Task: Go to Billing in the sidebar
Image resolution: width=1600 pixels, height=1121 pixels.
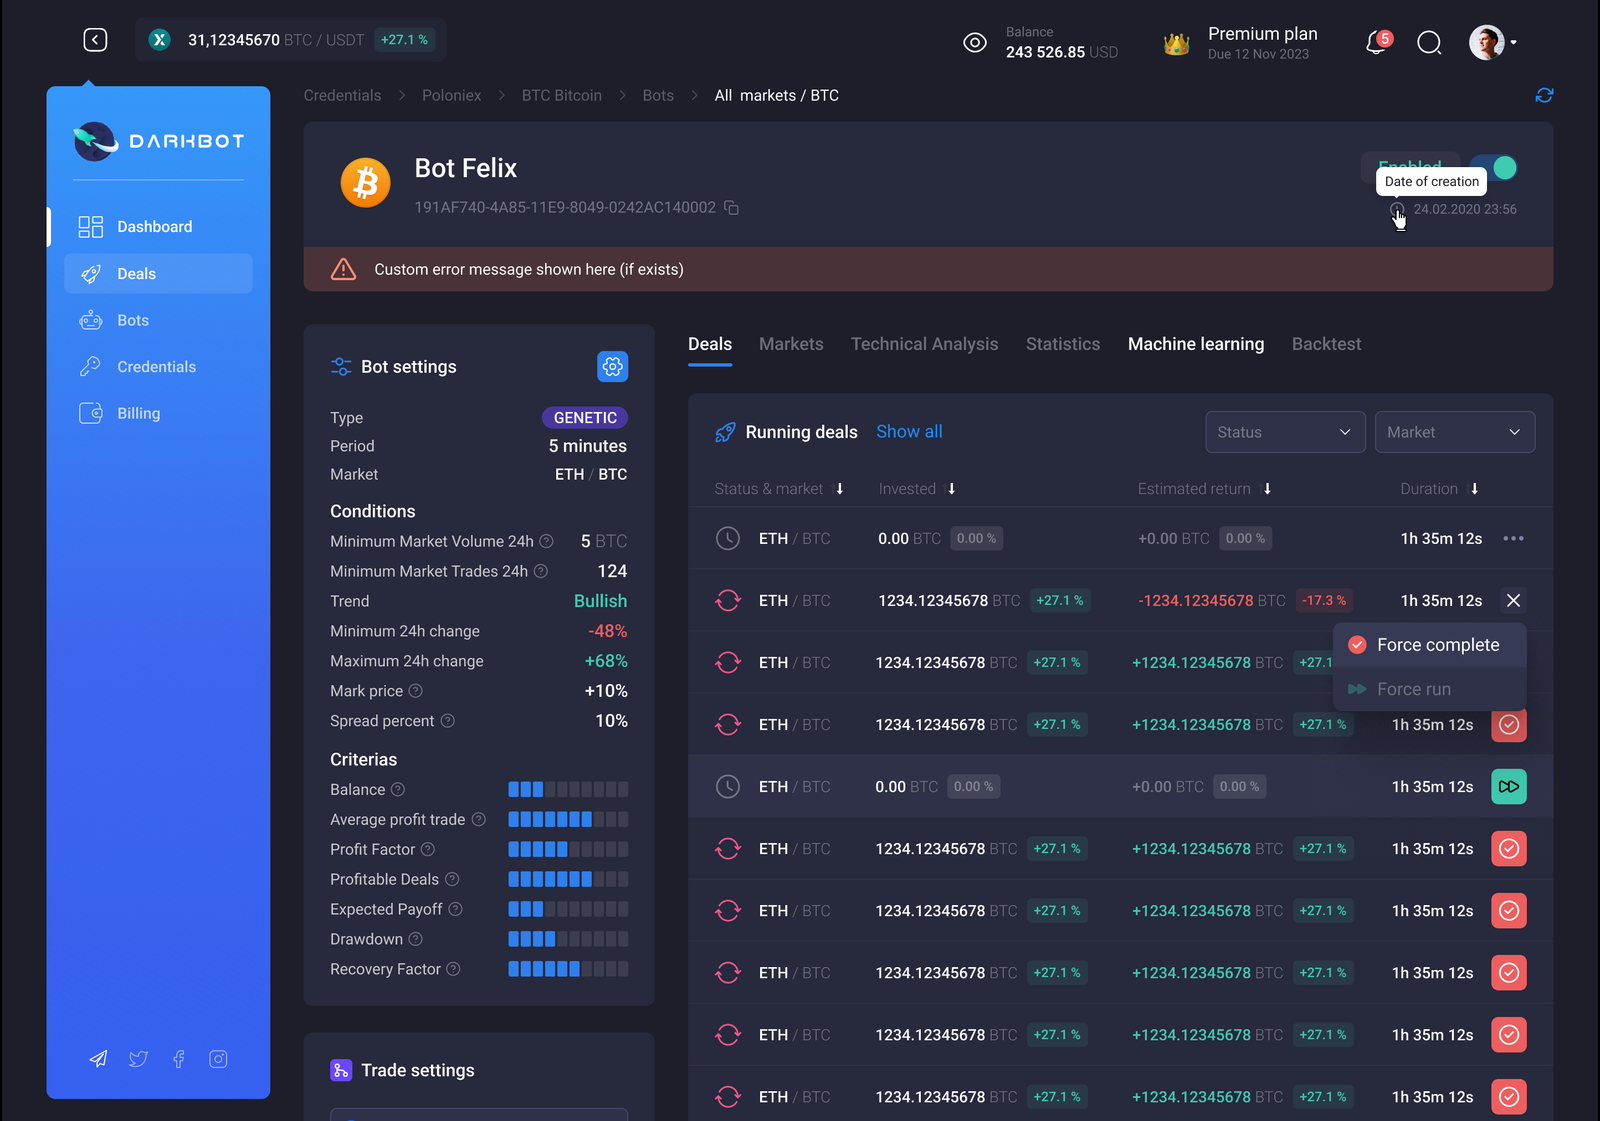Action: (x=138, y=413)
